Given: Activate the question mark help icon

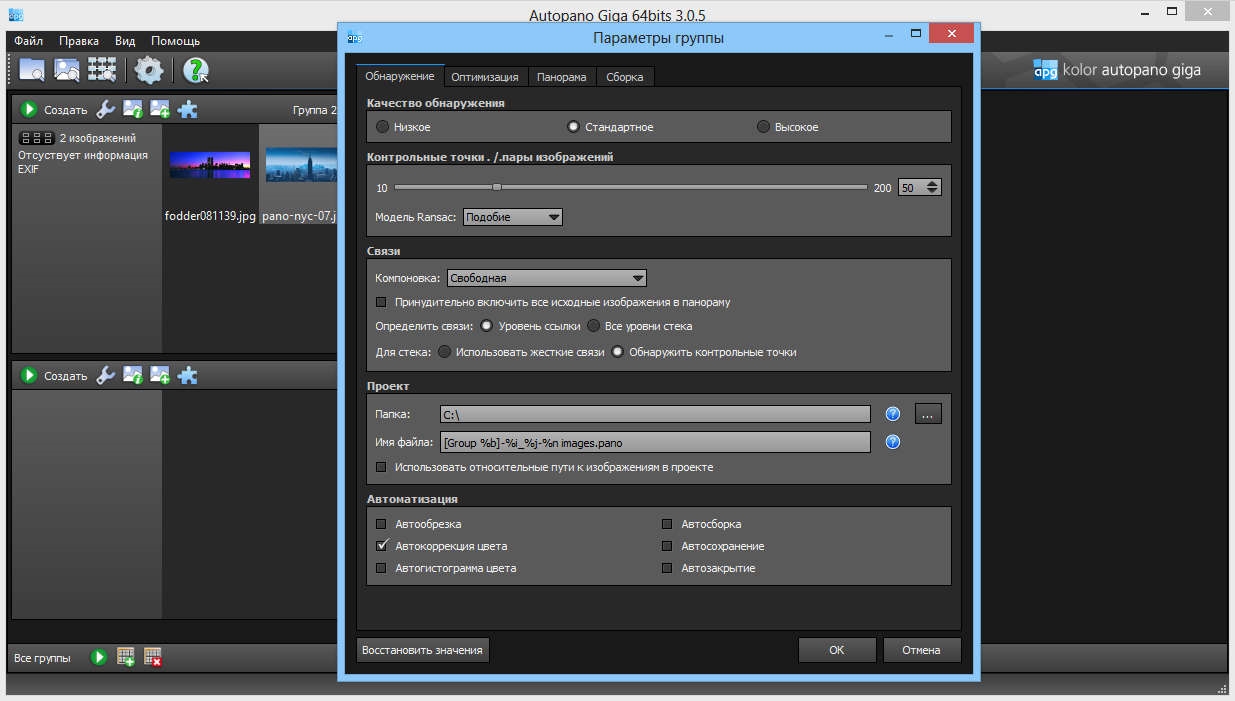Looking at the screenshot, I should pyautogui.click(x=195, y=69).
